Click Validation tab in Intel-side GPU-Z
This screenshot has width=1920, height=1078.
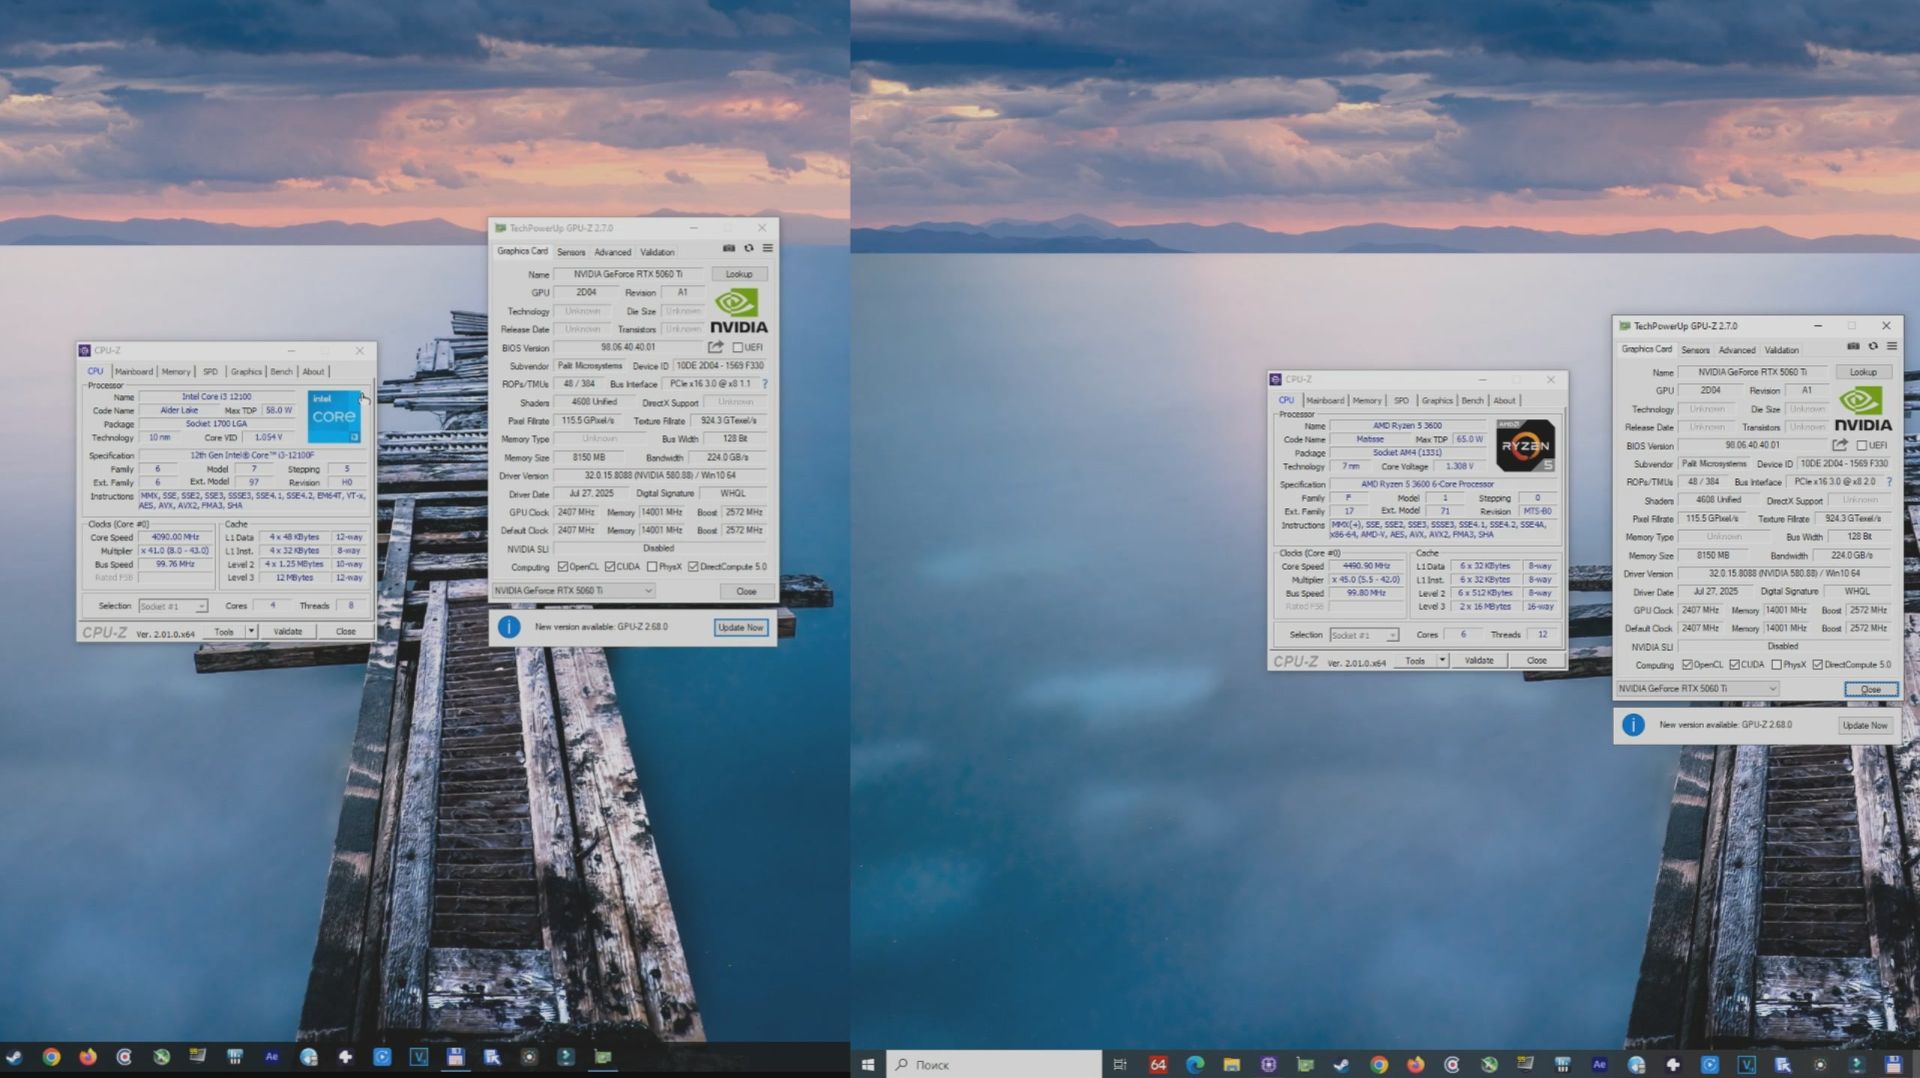click(657, 252)
